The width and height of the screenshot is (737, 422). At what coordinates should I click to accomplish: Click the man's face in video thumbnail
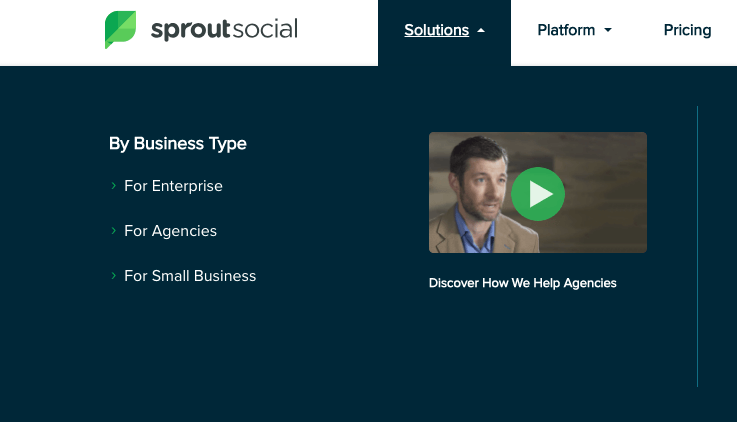[x=476, y=183]
